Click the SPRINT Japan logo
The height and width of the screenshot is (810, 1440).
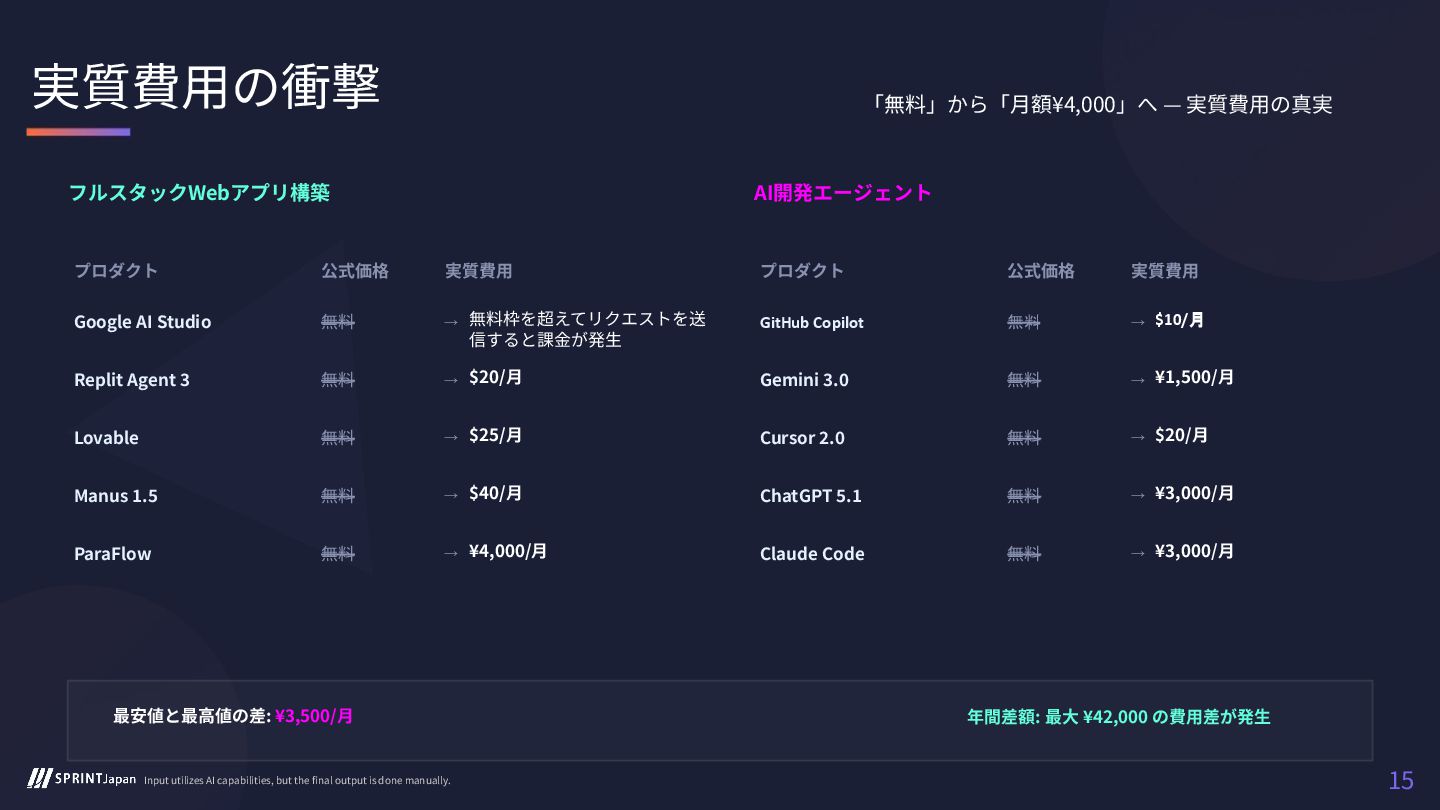(x=82, y=779)
